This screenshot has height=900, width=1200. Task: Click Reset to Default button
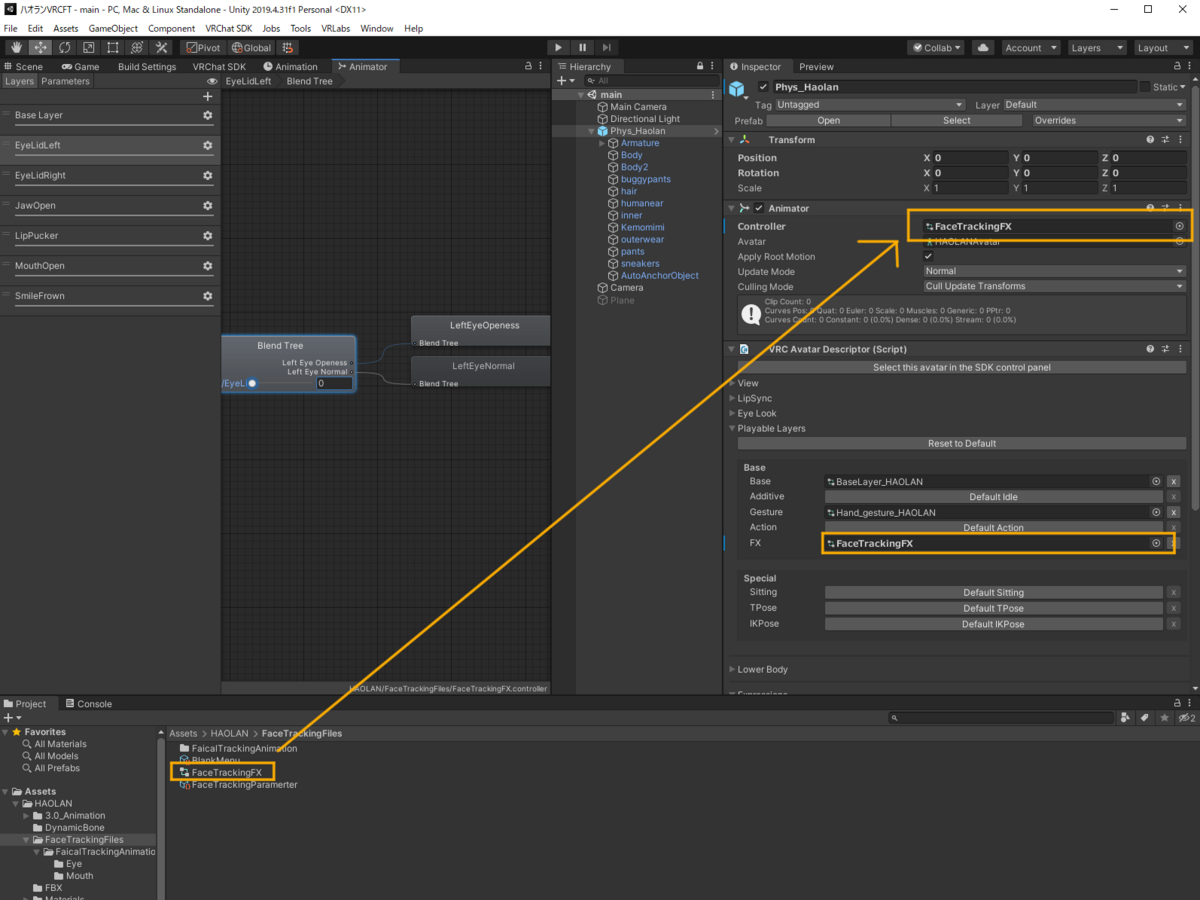point(962,443)
